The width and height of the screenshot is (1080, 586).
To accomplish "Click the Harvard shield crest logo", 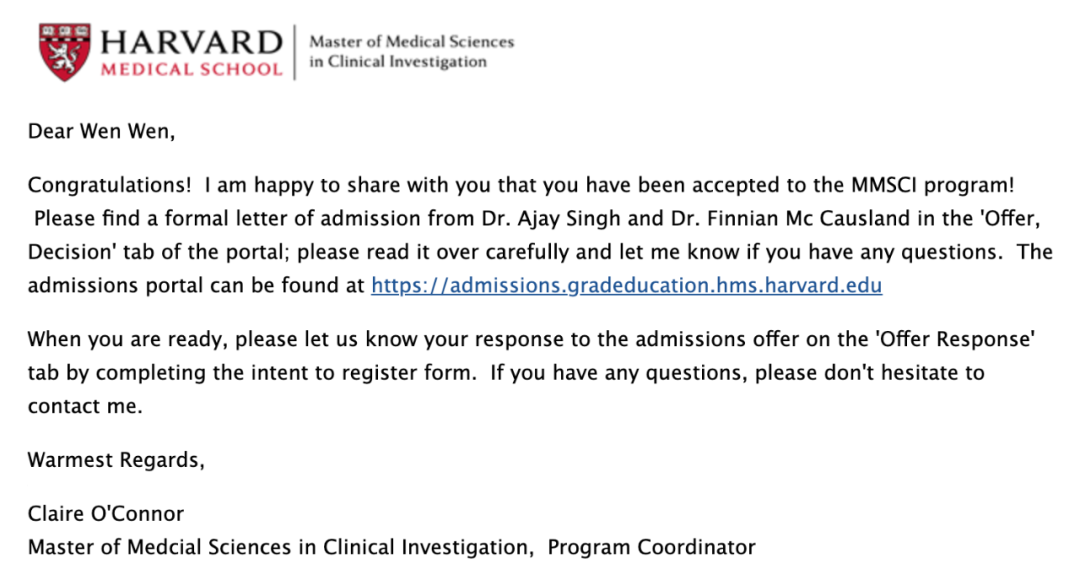I will point(64,52).
